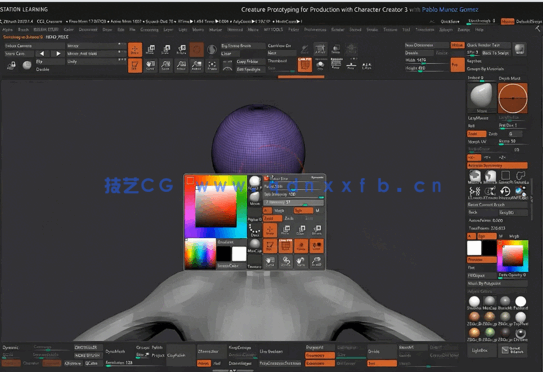Toggle the Adapt button at the bottom

click(204, 363)
